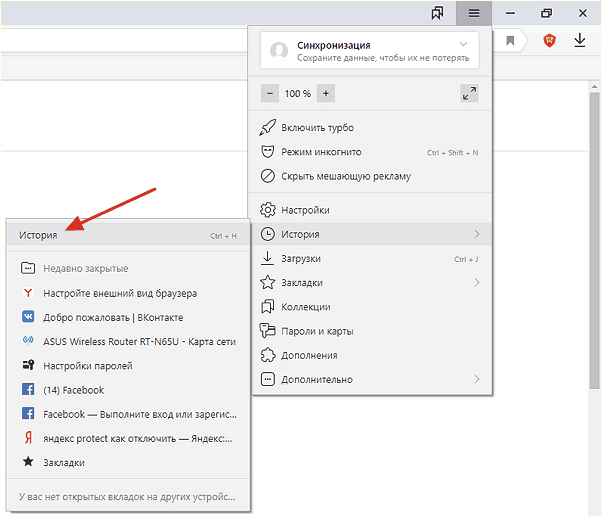
Task: Select Включить турбо menu item
Action: click(x=370, y=127)
